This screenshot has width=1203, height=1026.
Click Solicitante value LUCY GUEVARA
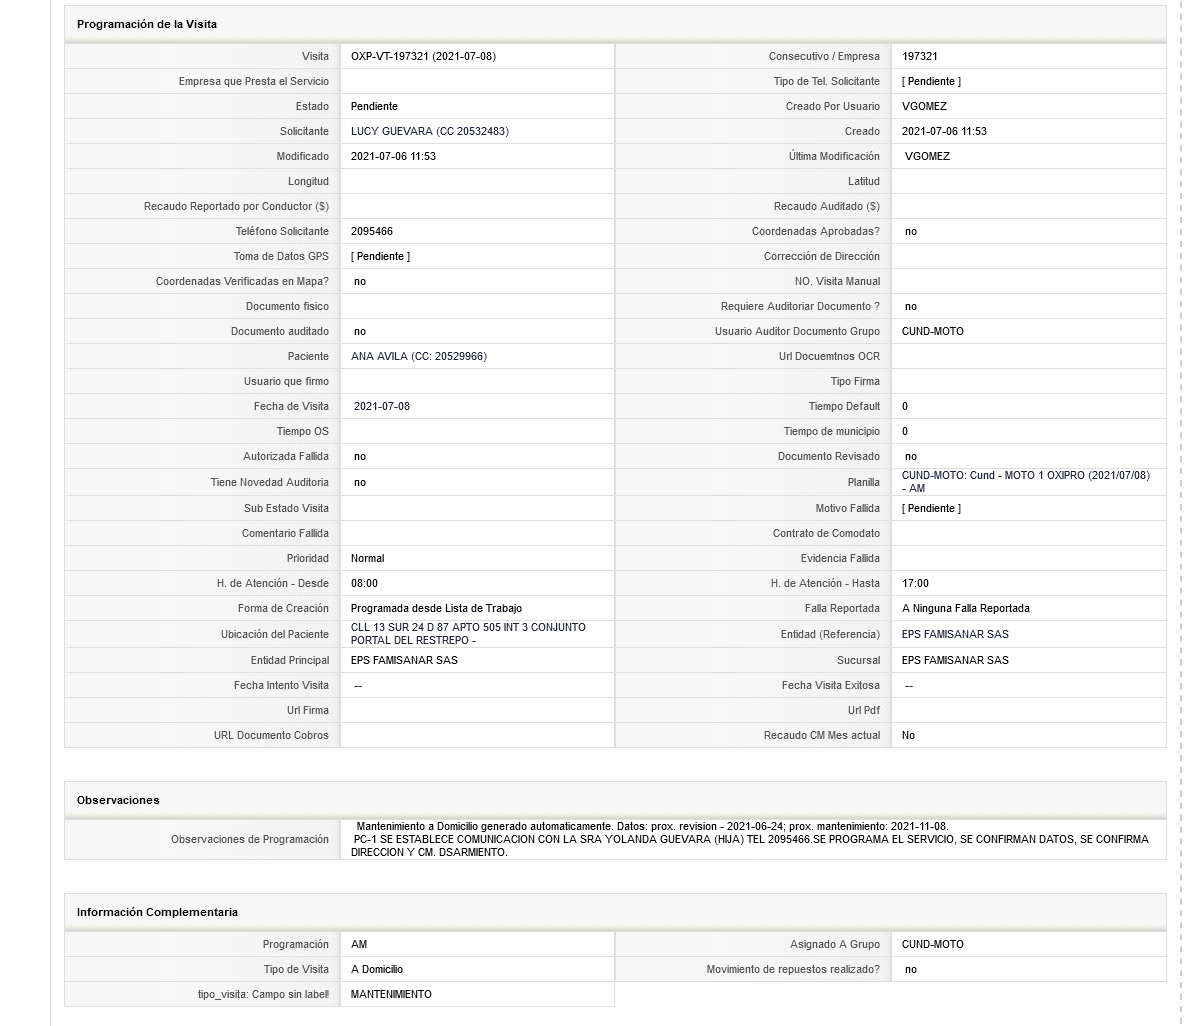432,132
